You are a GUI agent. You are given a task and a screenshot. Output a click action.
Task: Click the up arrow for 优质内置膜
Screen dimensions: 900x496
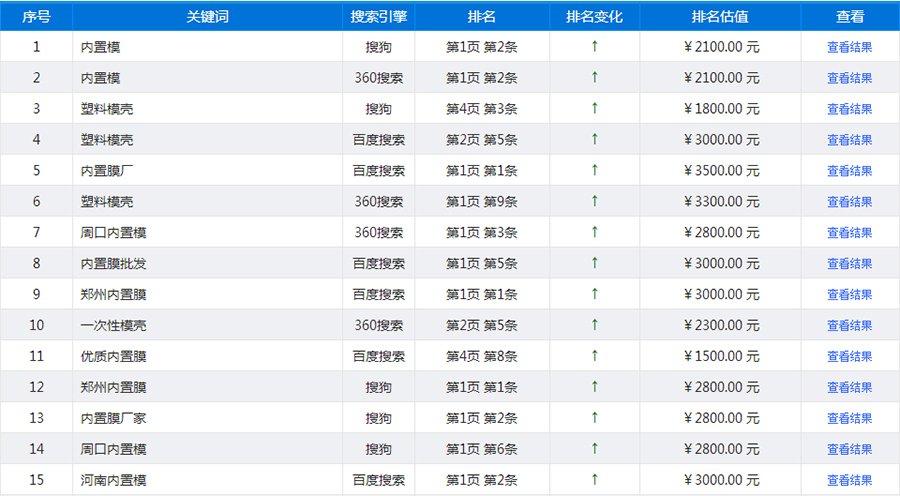tap(594, 356)
